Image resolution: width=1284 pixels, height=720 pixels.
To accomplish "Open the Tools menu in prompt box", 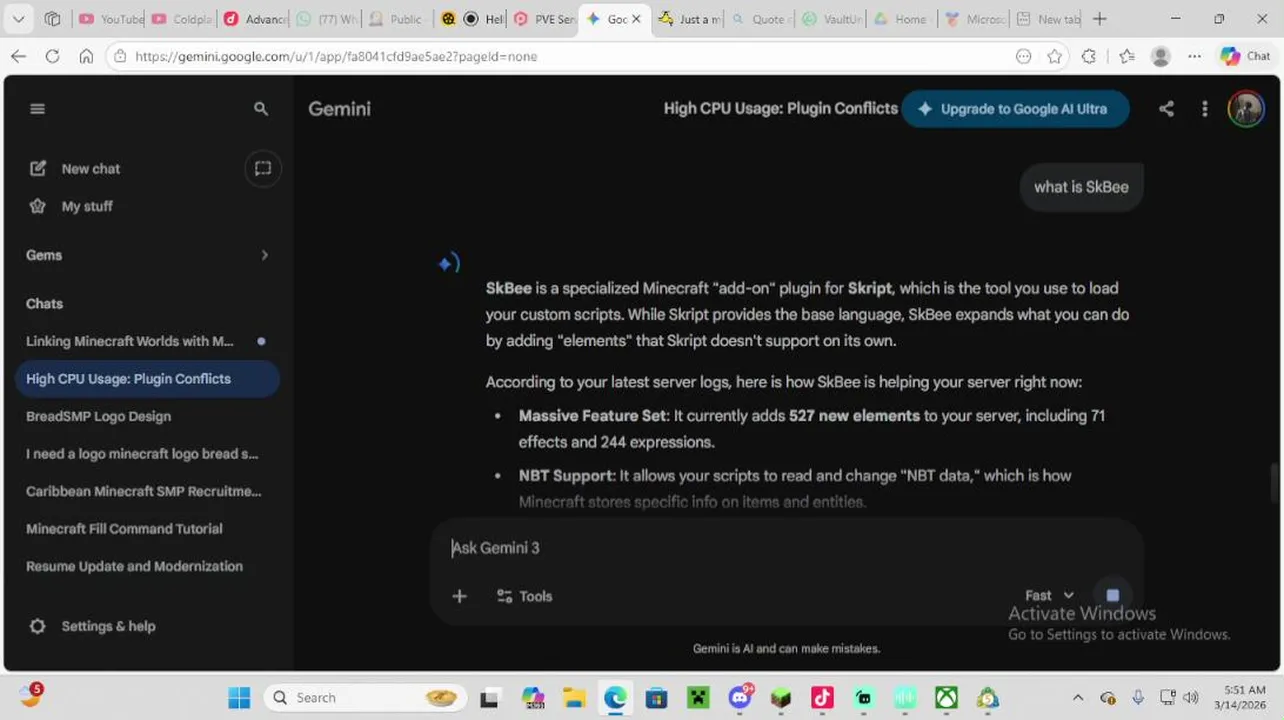I will click(524, 596).
